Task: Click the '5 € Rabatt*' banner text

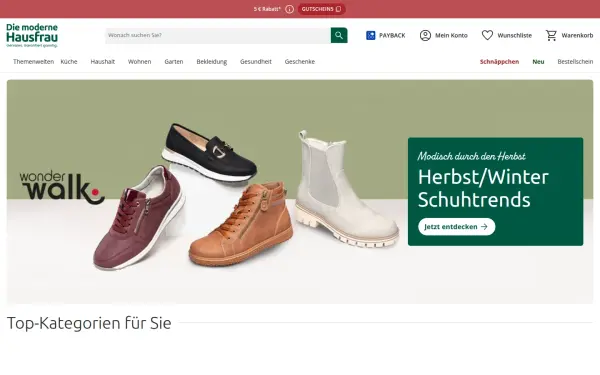Action: [x=267, y=9]
